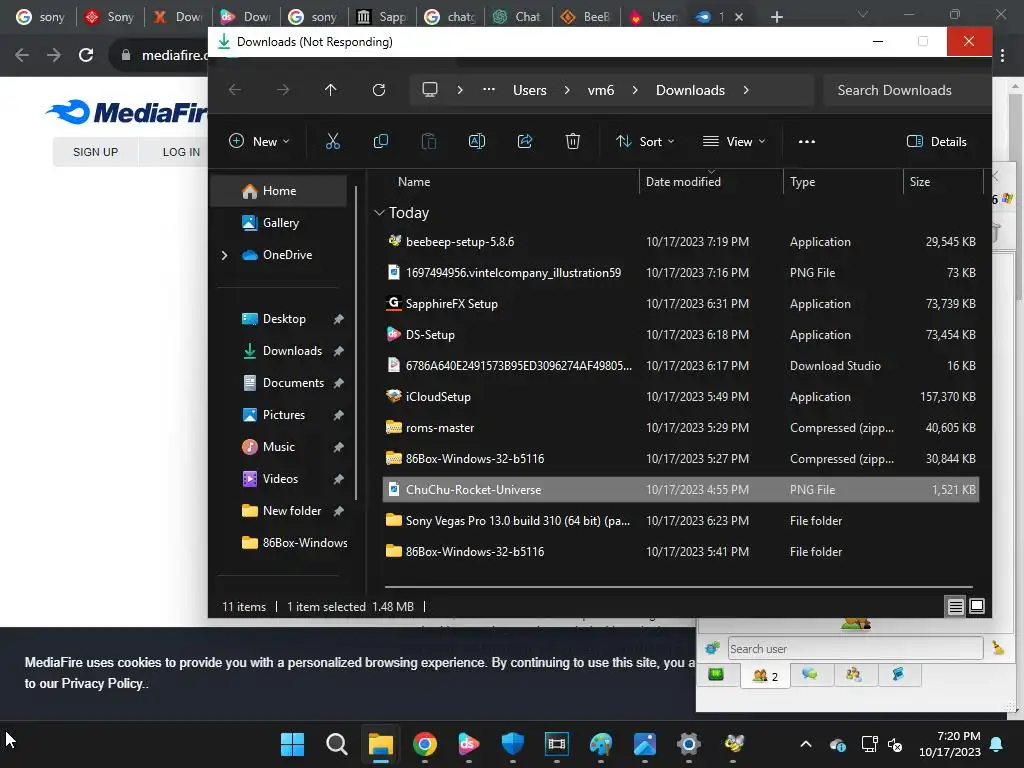The width and height of the screenshot is (1024, 768).
Task: Click the Copy icon in Explorer toolbar
Action: pyautogui.click(x=381, y=141)
